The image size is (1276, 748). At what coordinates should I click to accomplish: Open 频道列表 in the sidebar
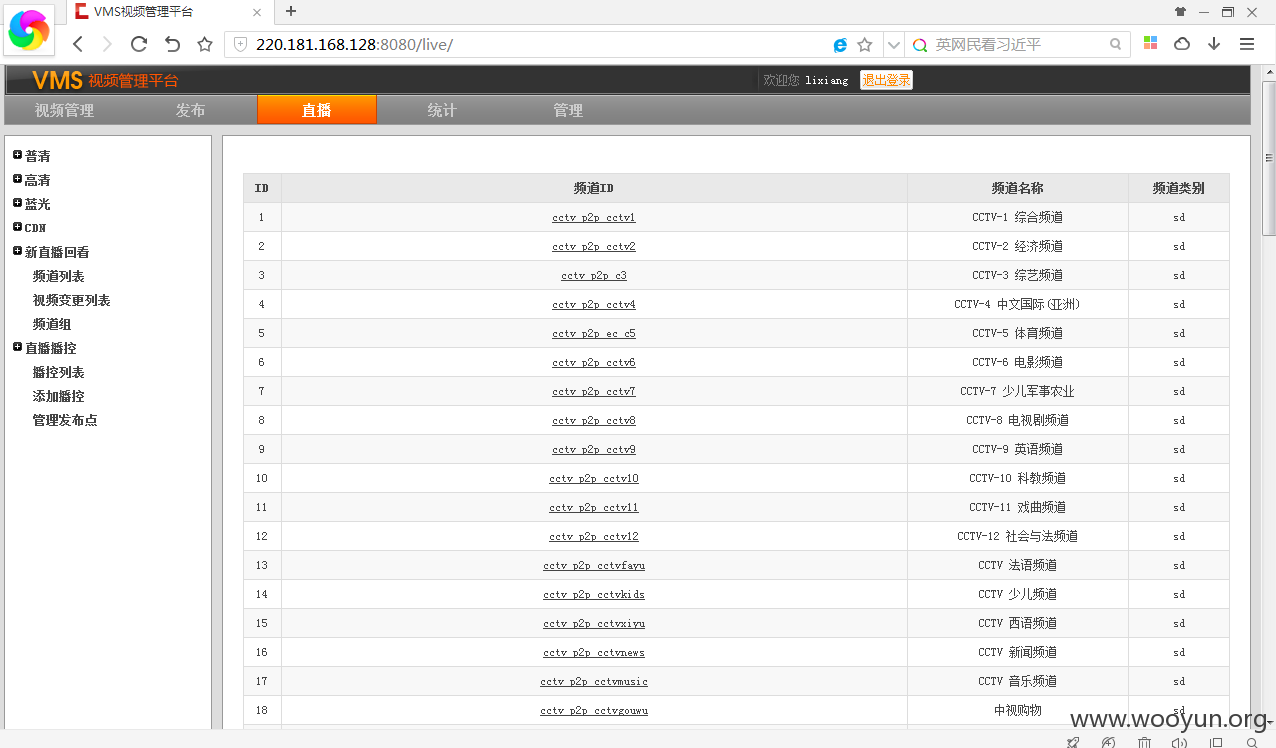click(58, 276)
